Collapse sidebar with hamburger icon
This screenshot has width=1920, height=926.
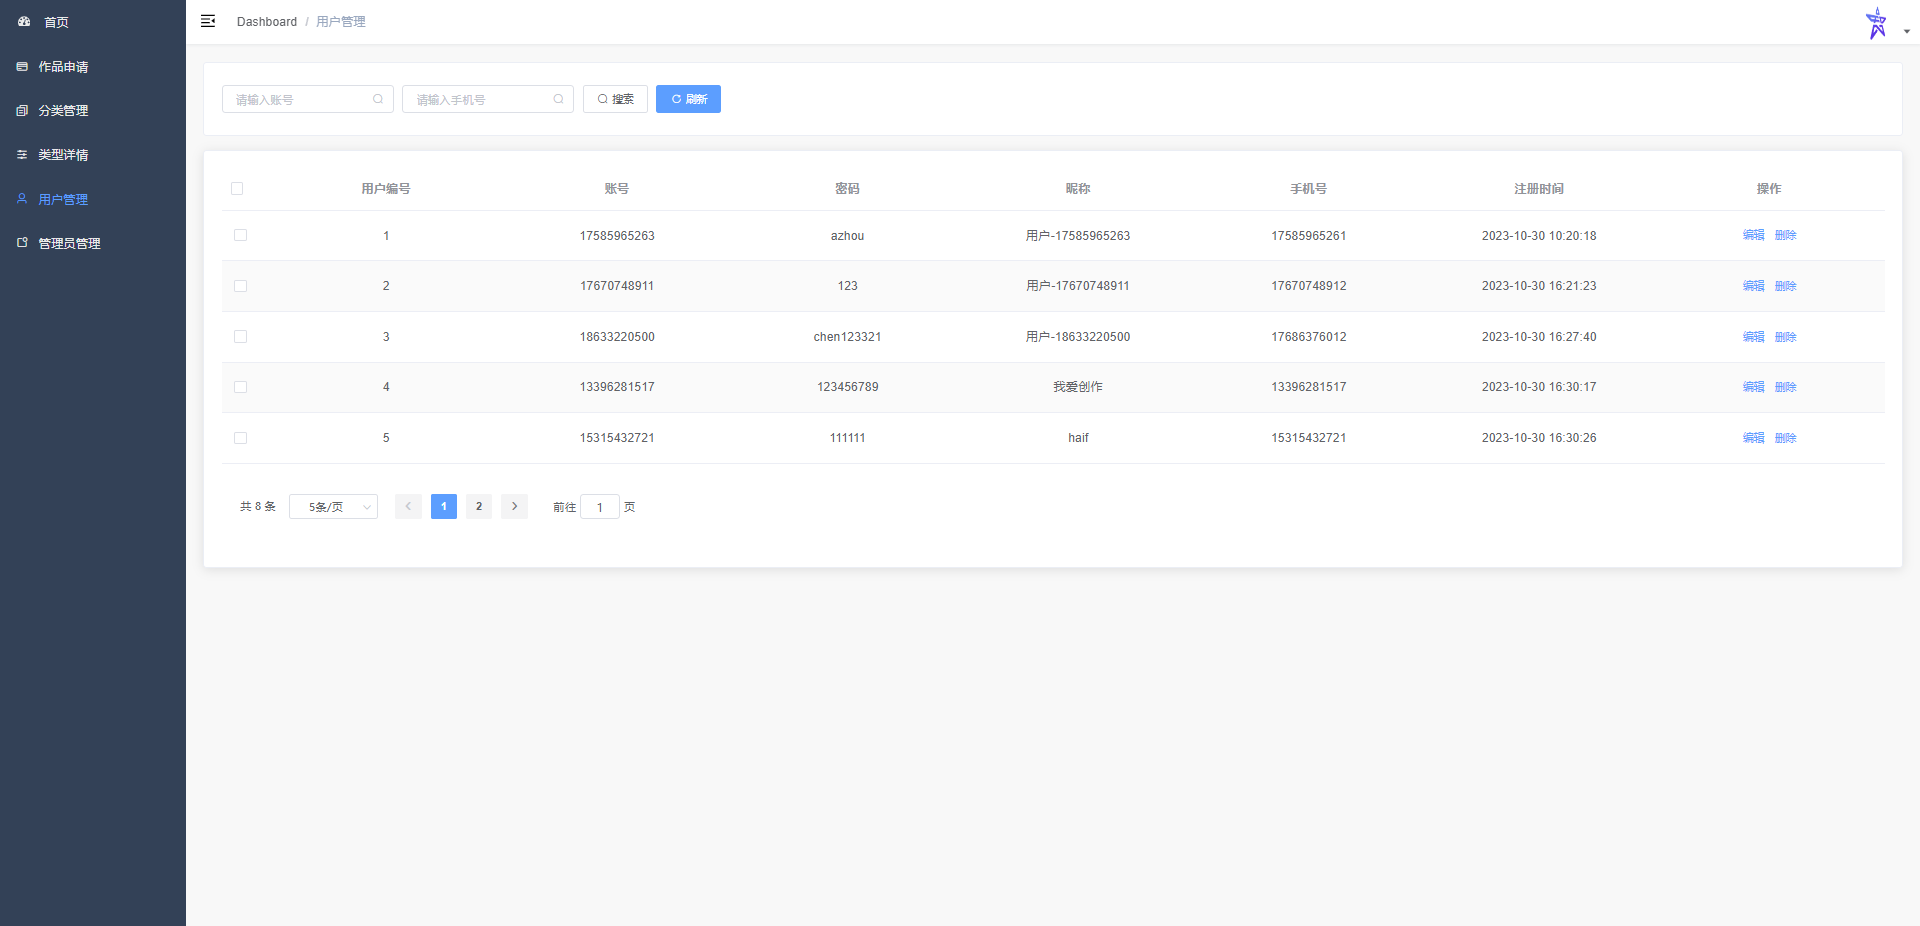pos(208,21)
